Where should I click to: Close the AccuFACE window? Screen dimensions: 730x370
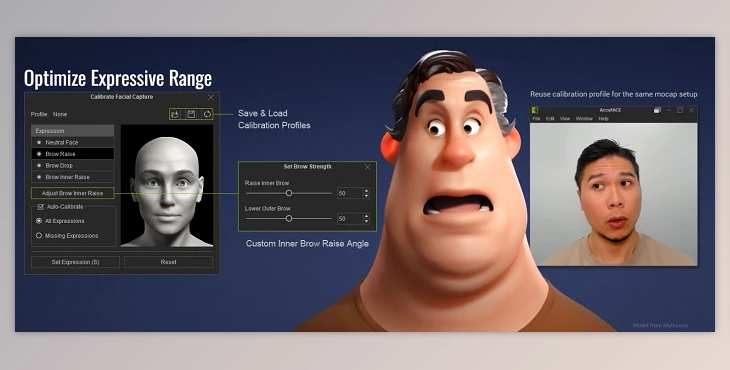coord(691,110)
